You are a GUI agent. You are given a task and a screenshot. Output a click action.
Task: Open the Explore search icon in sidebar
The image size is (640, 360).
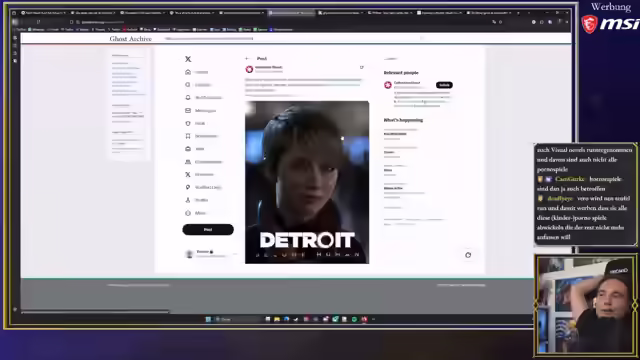(x=188, y=85)
